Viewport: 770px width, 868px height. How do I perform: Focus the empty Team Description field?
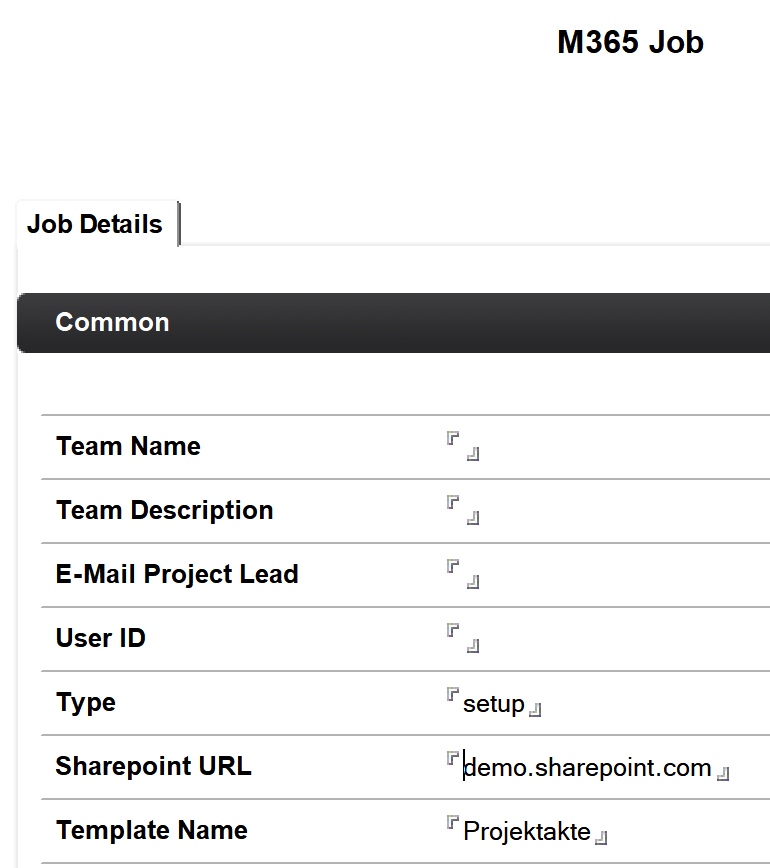click(463, 510)
